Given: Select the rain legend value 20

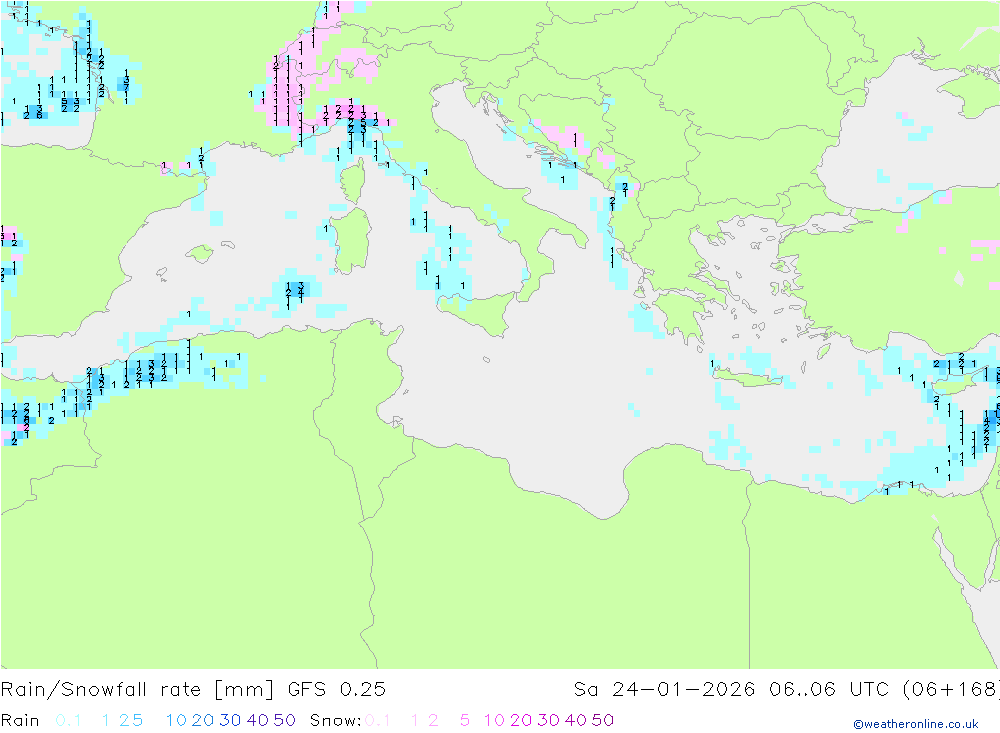Looking at the screenshot, I should pos(203,720).
